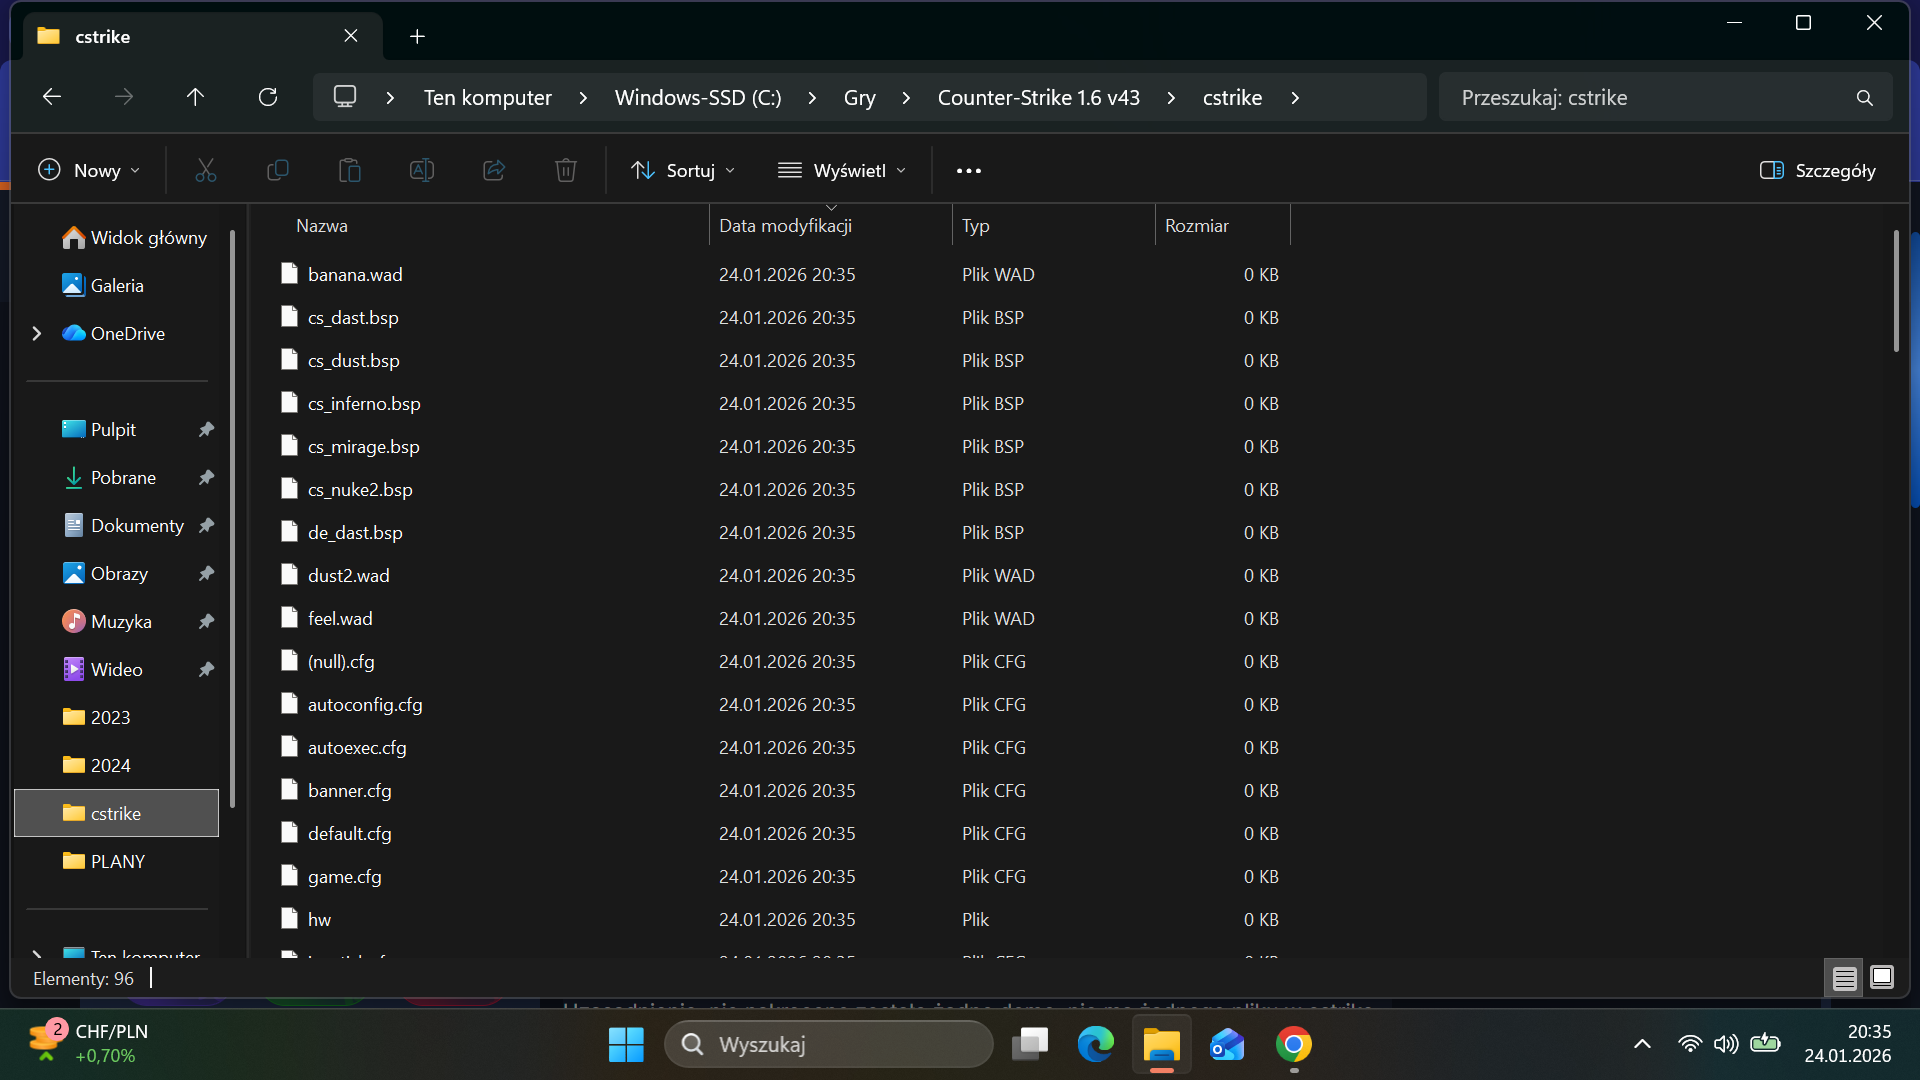Expand the OneDrive tree node
Image resolution: width=1920 pixels, height=1080 pixels.
pos(37,334)
